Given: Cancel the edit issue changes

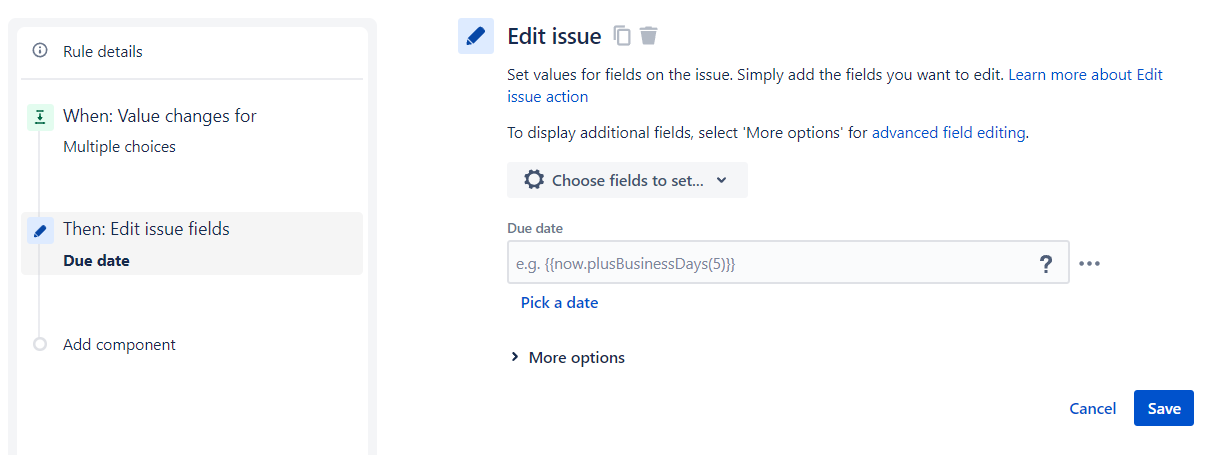Looking at the screenshot, I should 1093,408.
